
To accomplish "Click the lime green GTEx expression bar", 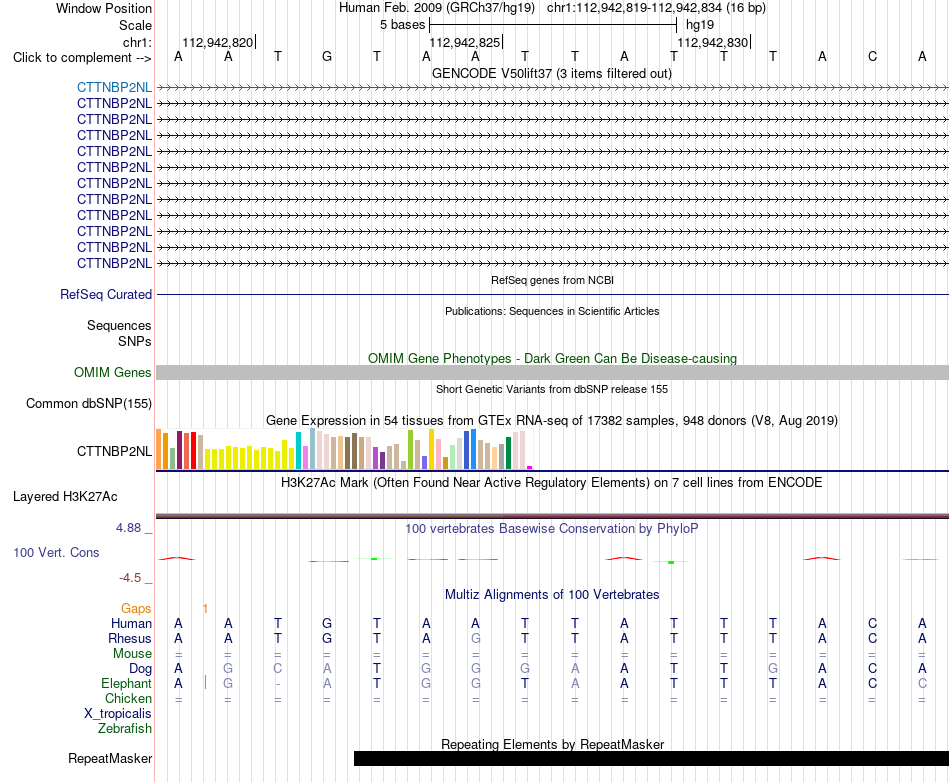I will (410, 450).
